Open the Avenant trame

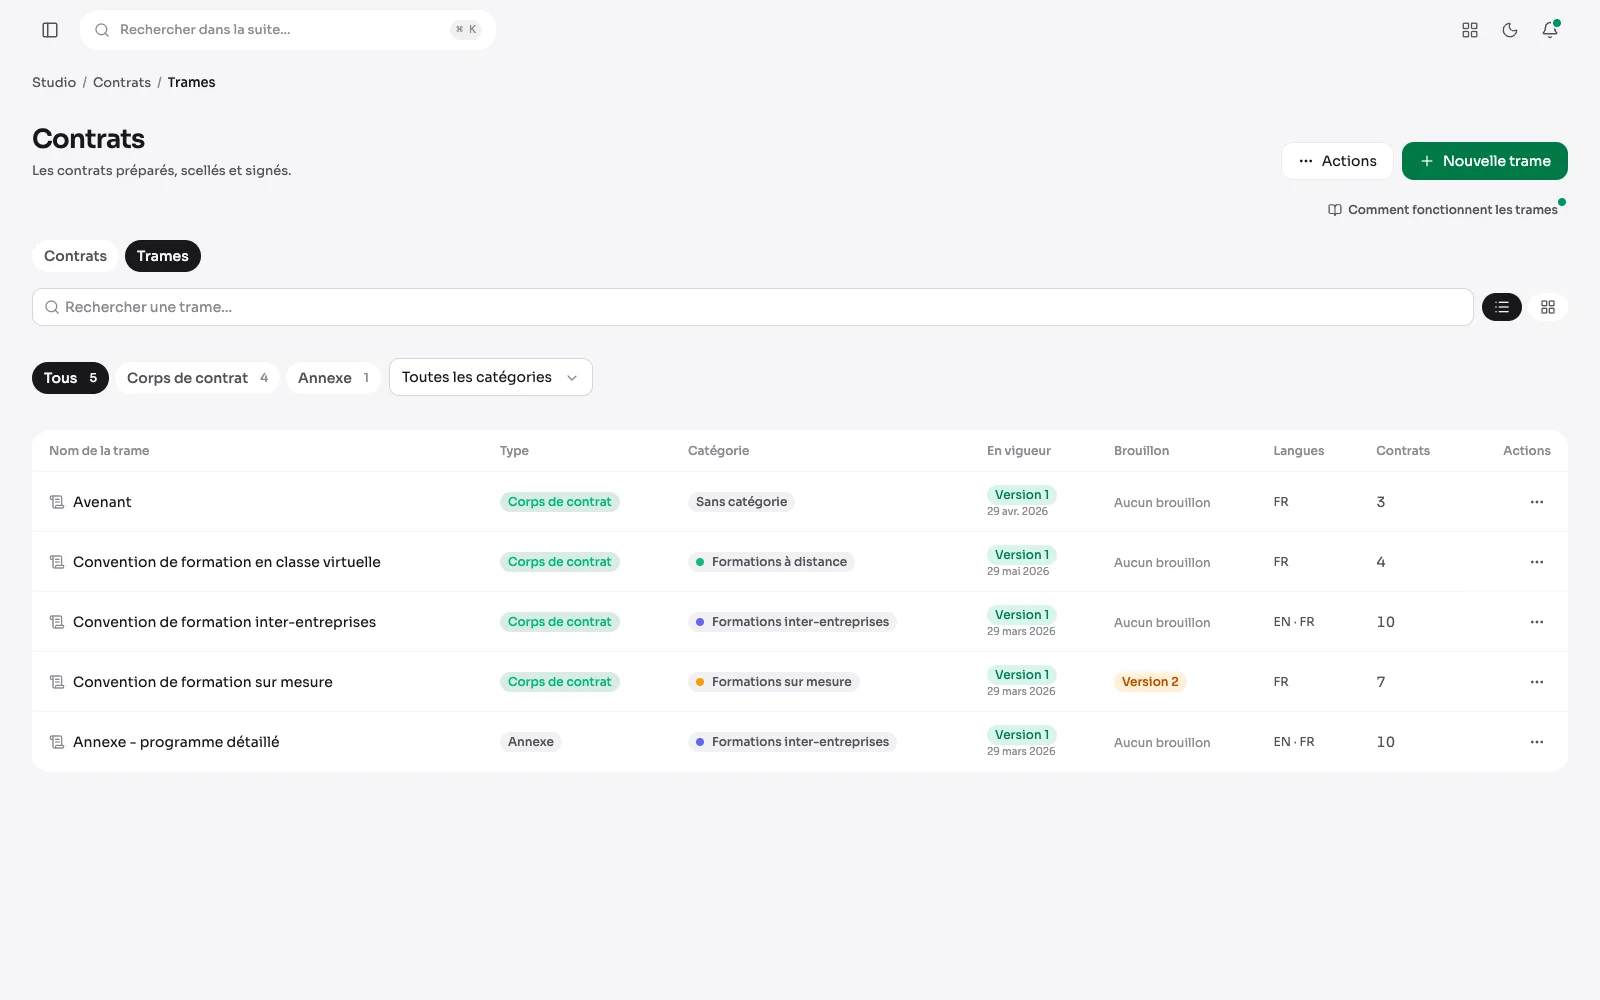(102, 502)
